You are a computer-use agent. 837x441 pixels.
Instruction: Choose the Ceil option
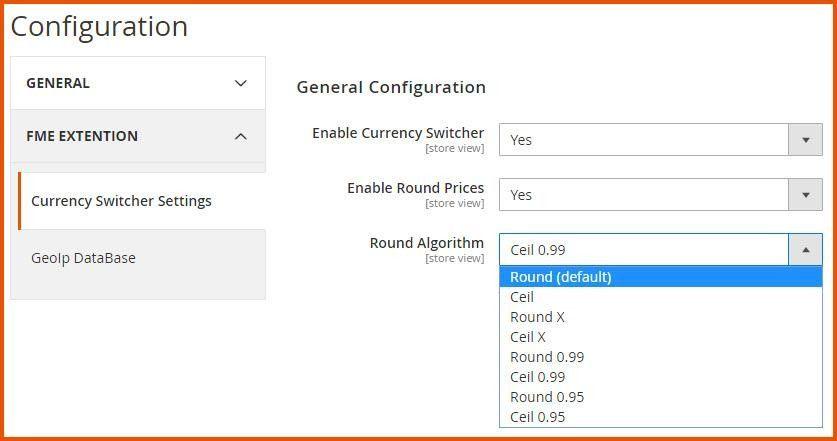(522, 297)
